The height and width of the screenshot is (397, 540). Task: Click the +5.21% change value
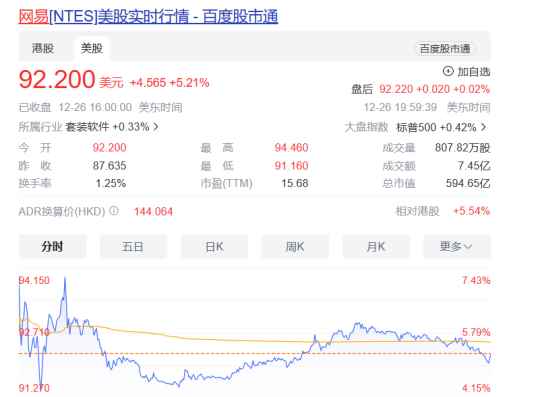(189, 83)
